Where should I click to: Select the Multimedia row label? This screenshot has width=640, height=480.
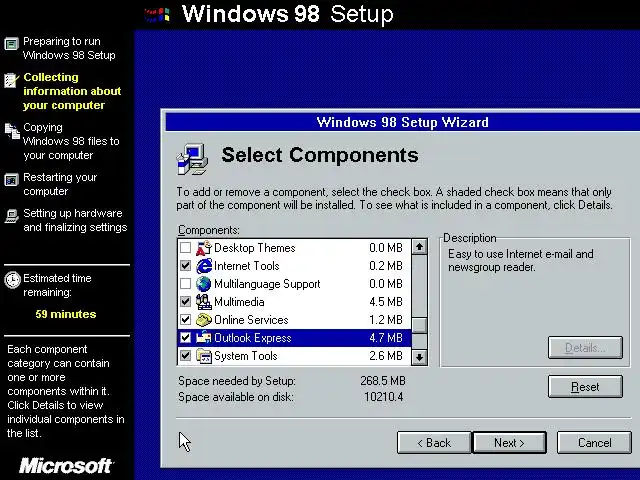tap(239, 302)
